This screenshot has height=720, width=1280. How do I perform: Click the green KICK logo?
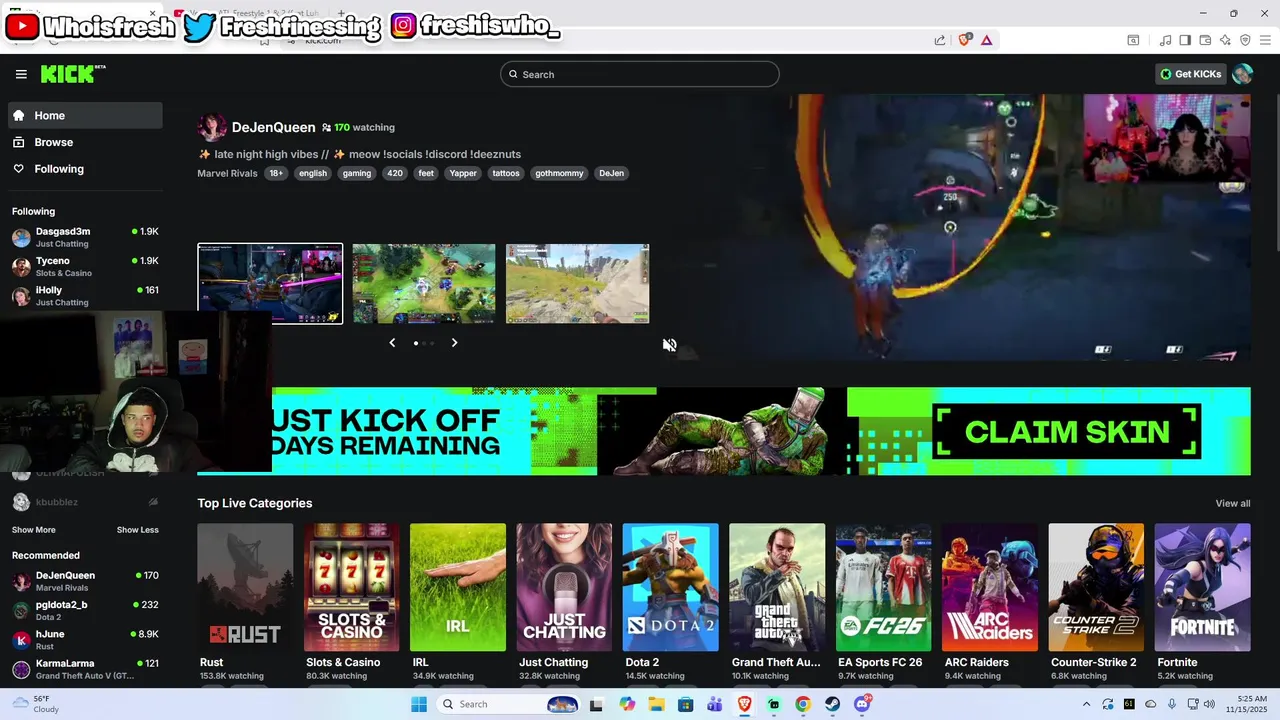click(x=72, y=74)
